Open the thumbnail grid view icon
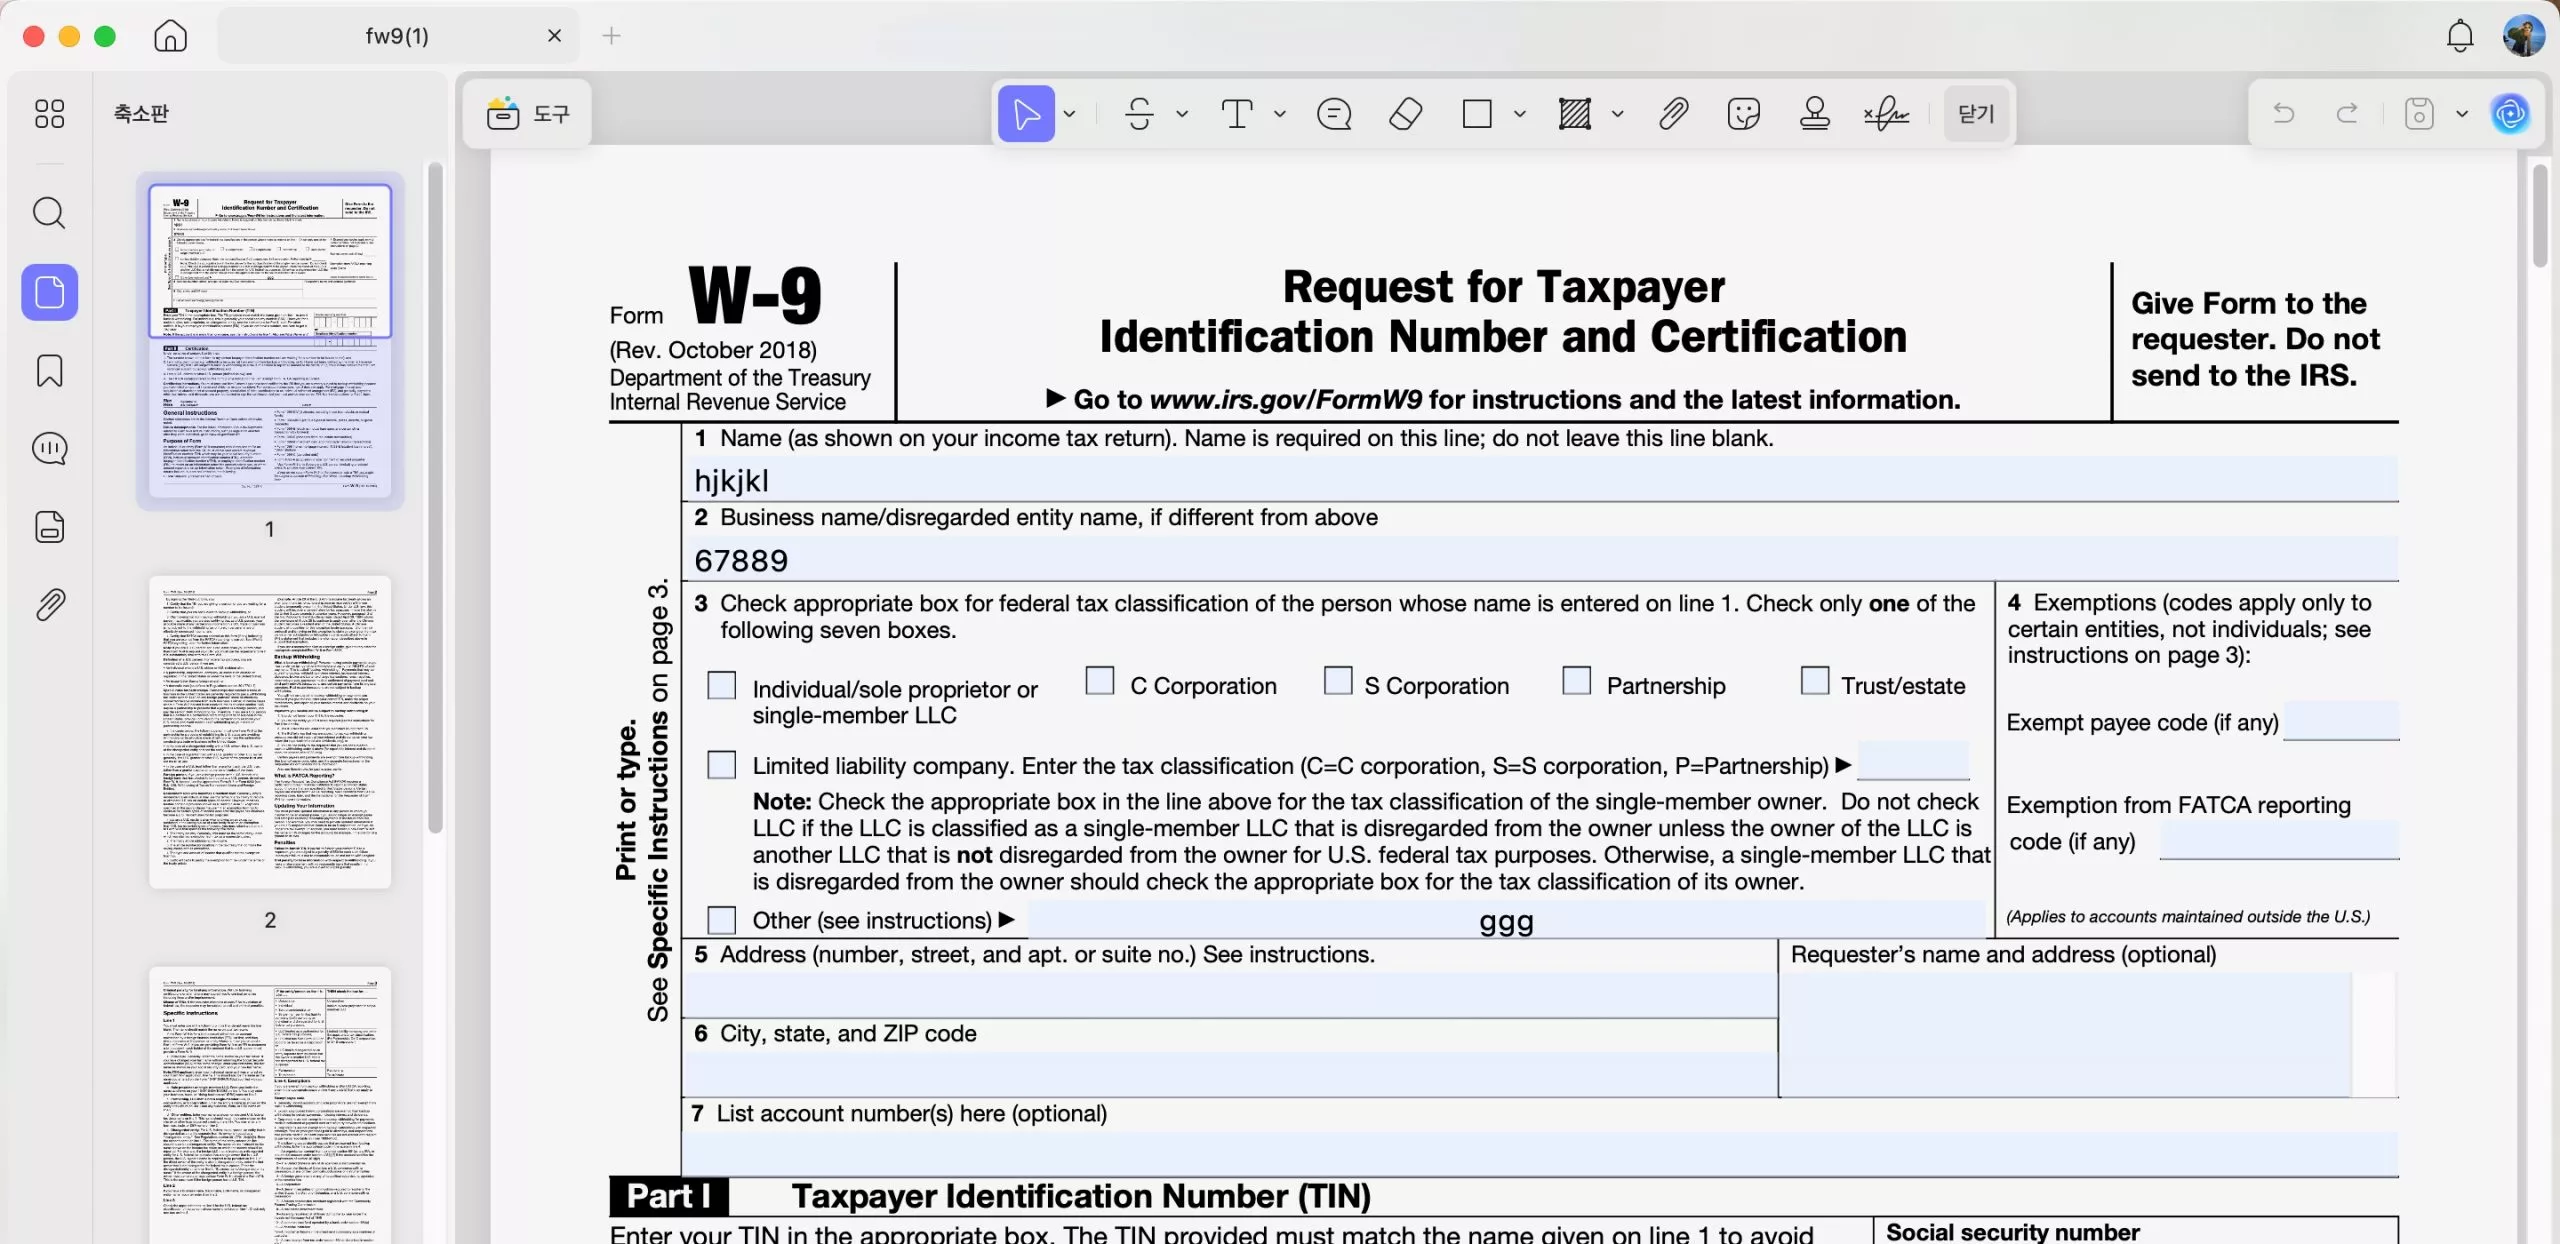Viewport: 2560px width, 1244px height. pyautogui.click(x=49, y=113)
